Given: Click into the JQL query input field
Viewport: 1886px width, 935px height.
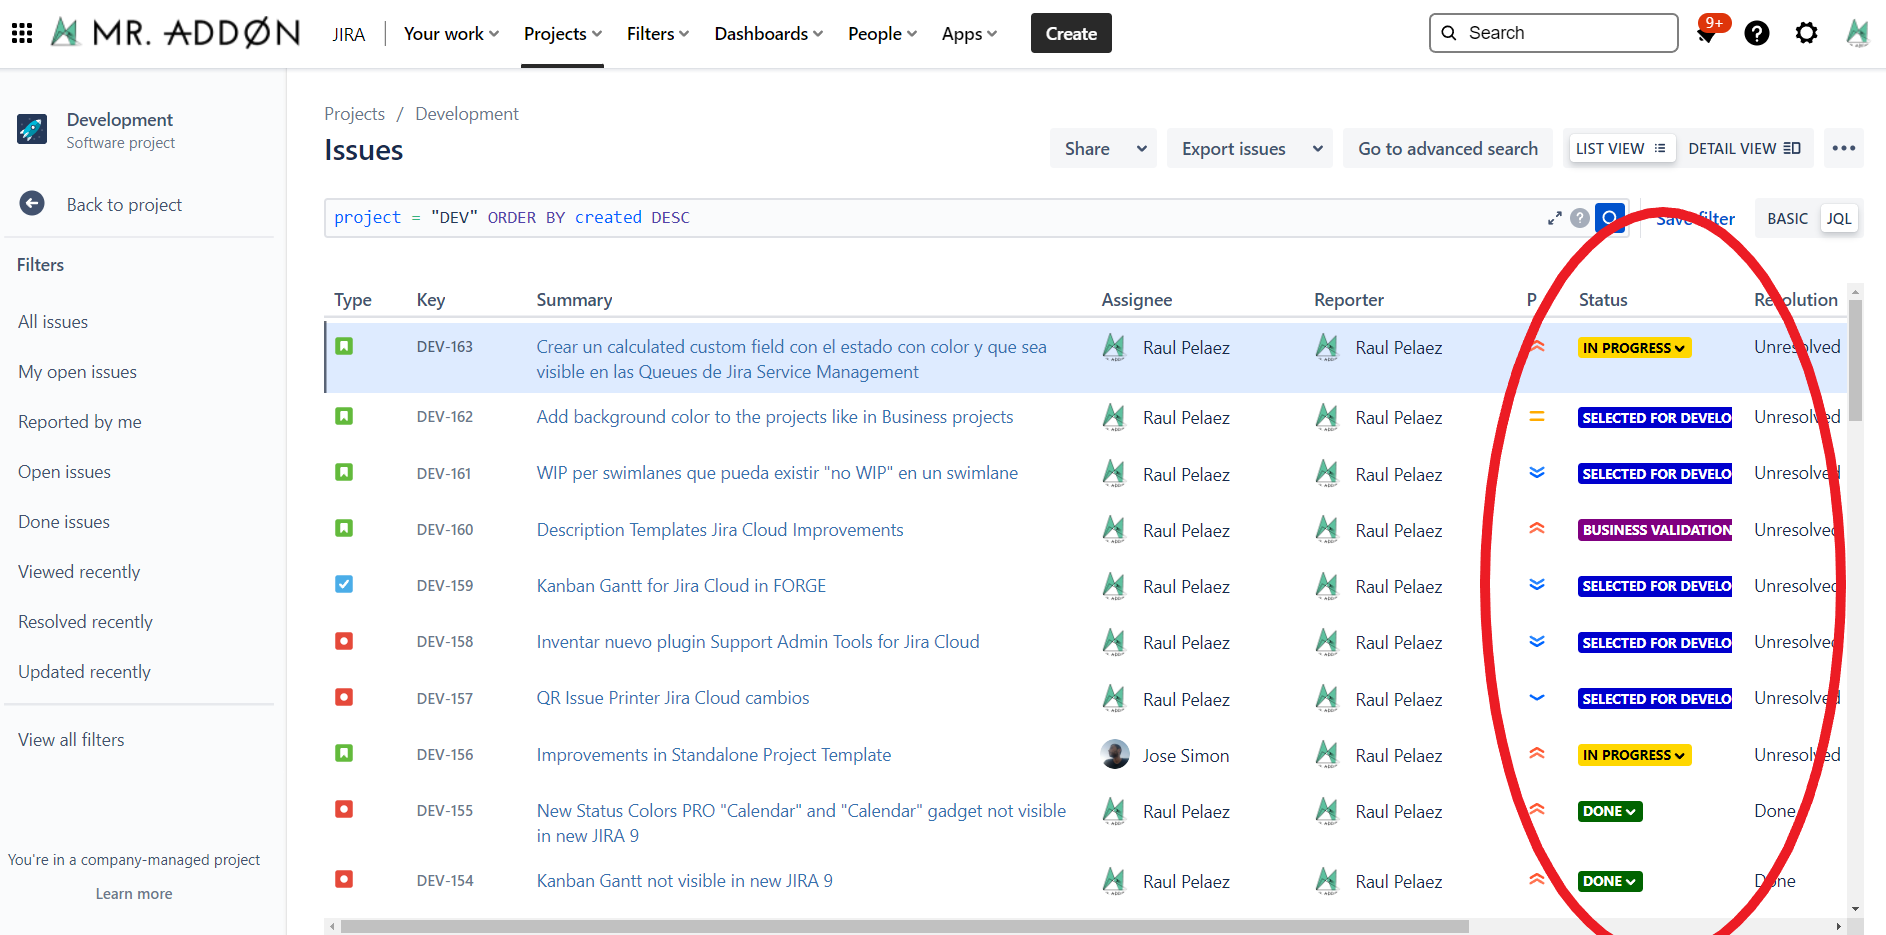Looking at the screenshot, I should (930, 218).
